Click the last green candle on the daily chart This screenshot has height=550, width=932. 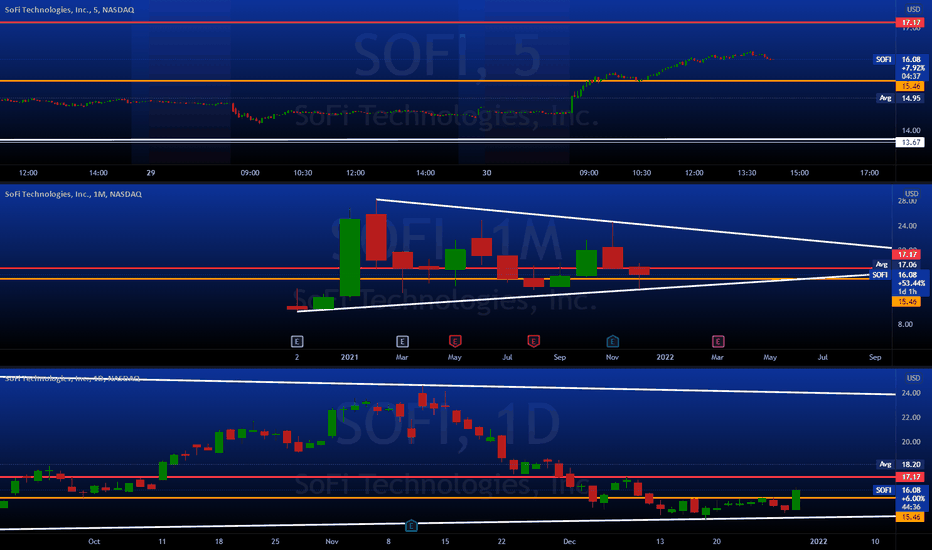(x=796, y=500)
